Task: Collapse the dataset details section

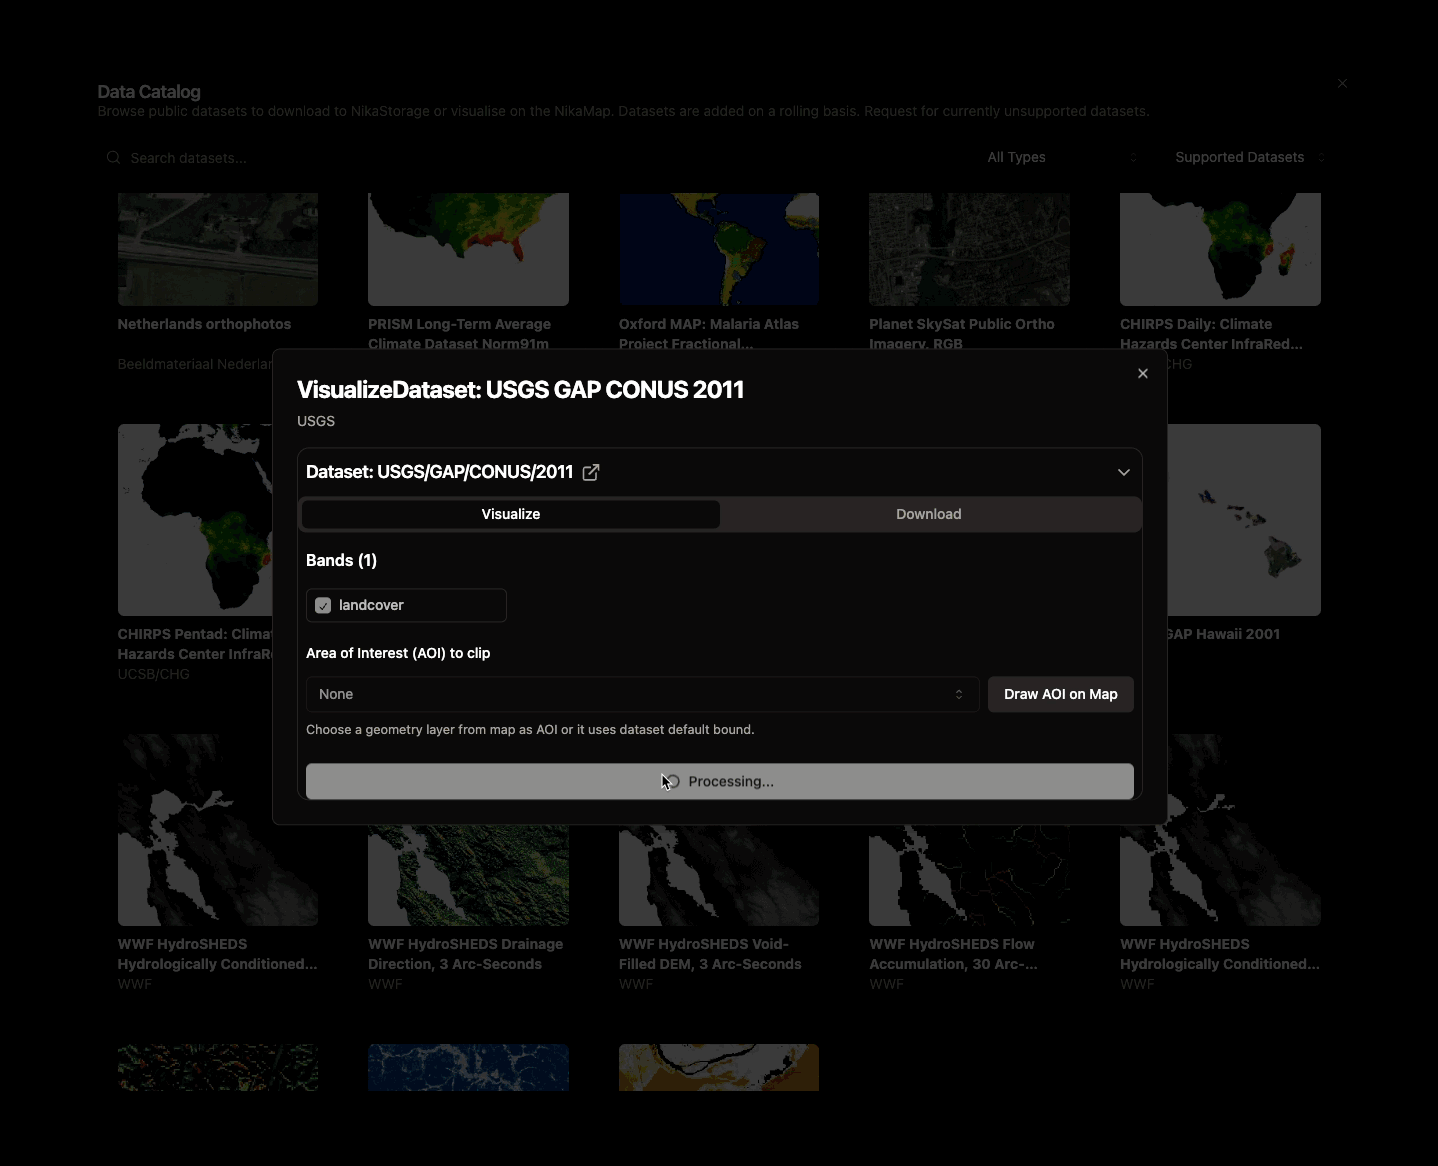Action: (1123, 471)
